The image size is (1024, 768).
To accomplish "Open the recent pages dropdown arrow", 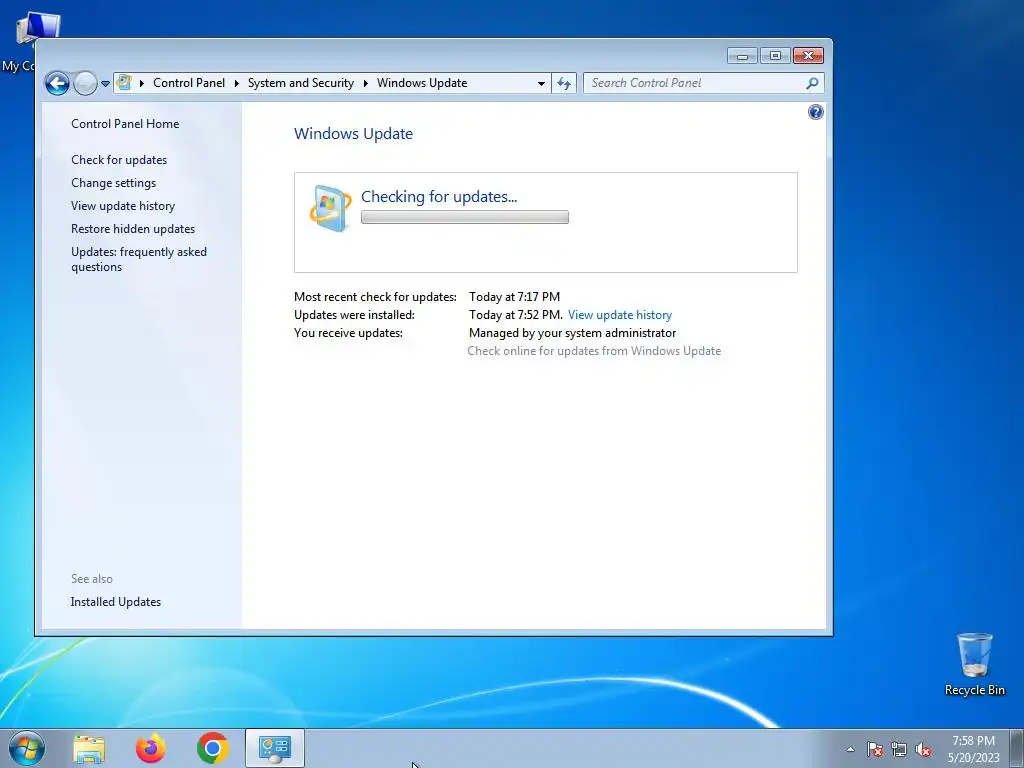I will pyautogui.click(x=105, y=84).
